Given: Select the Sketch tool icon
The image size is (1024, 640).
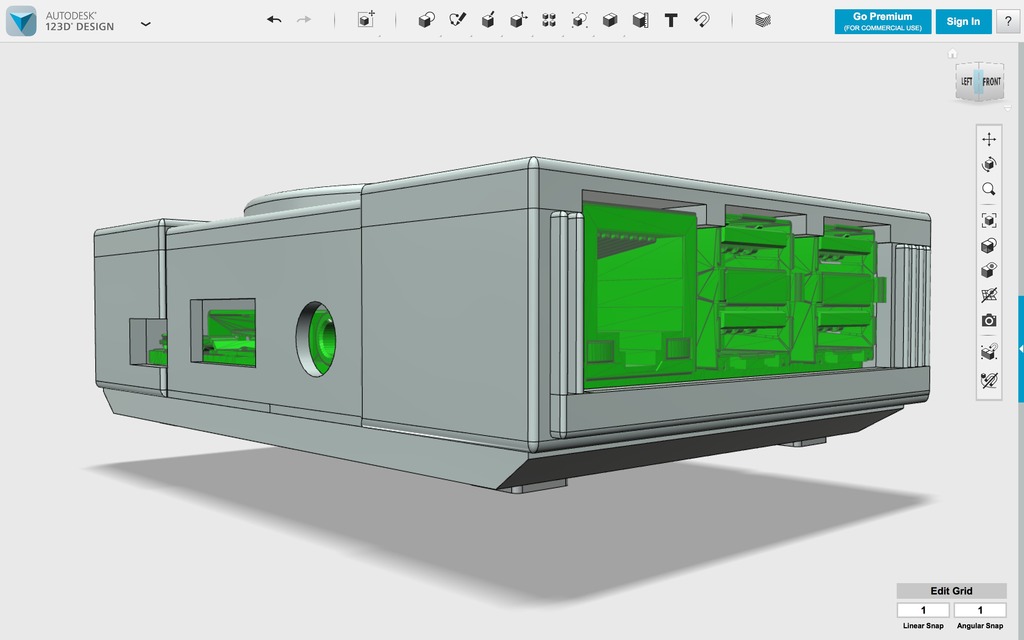Looking at the screenshot, I should click(457, 20).
